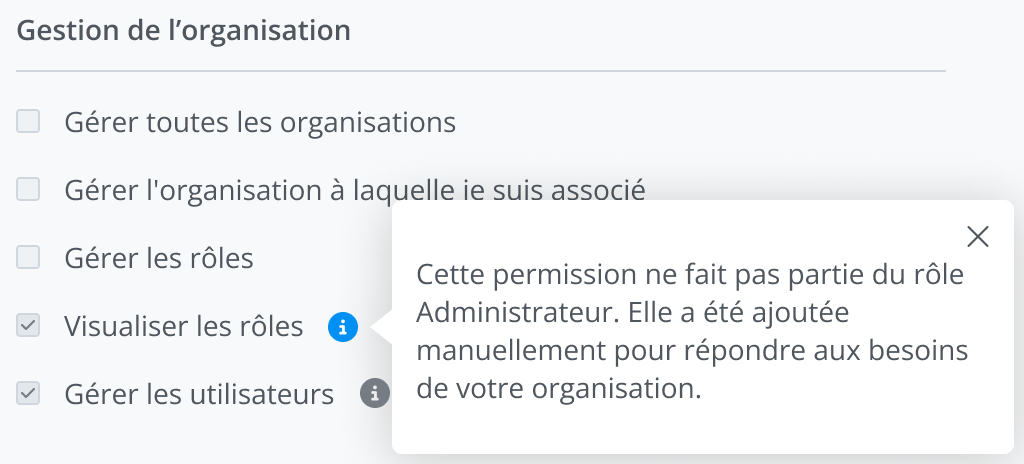Click the tooltip text starting Cette permission
1024x464 pixels.
tap(690, 275)
